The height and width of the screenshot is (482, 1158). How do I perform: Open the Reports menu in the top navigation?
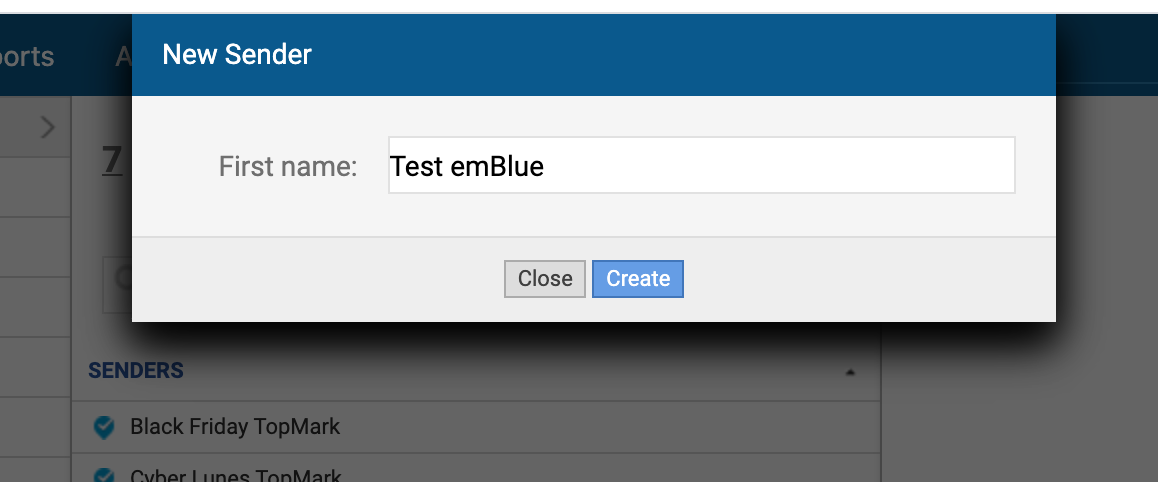tap(27, 56)
